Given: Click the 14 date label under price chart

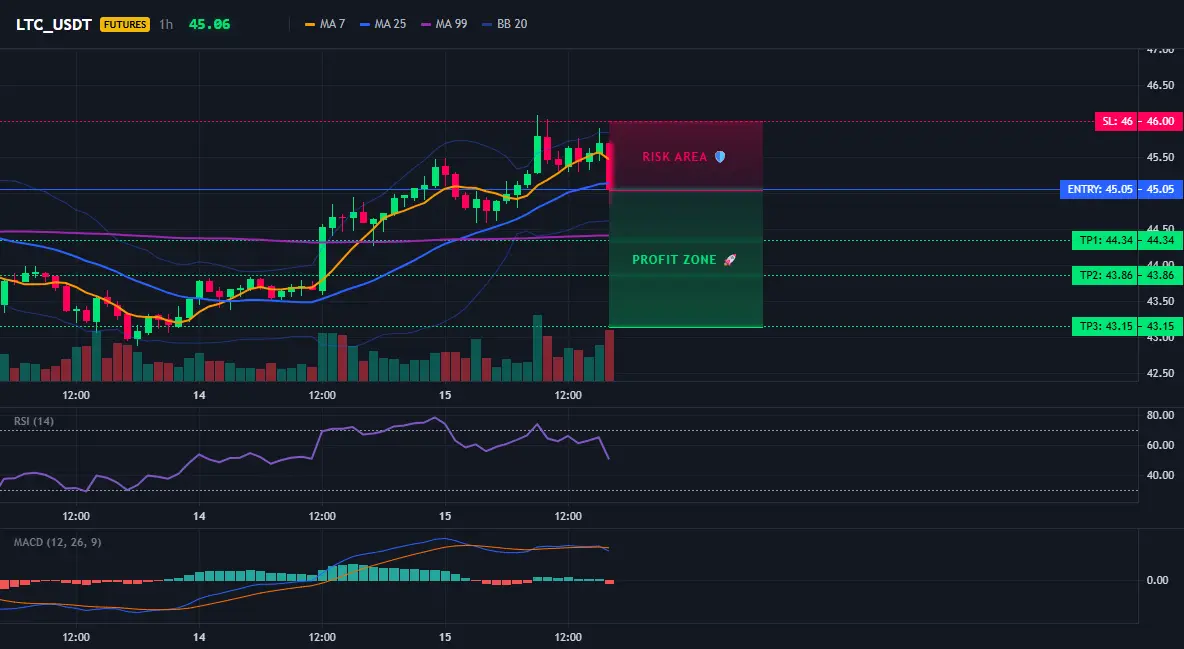Looking at the screenshot, I should click(199, 395).
